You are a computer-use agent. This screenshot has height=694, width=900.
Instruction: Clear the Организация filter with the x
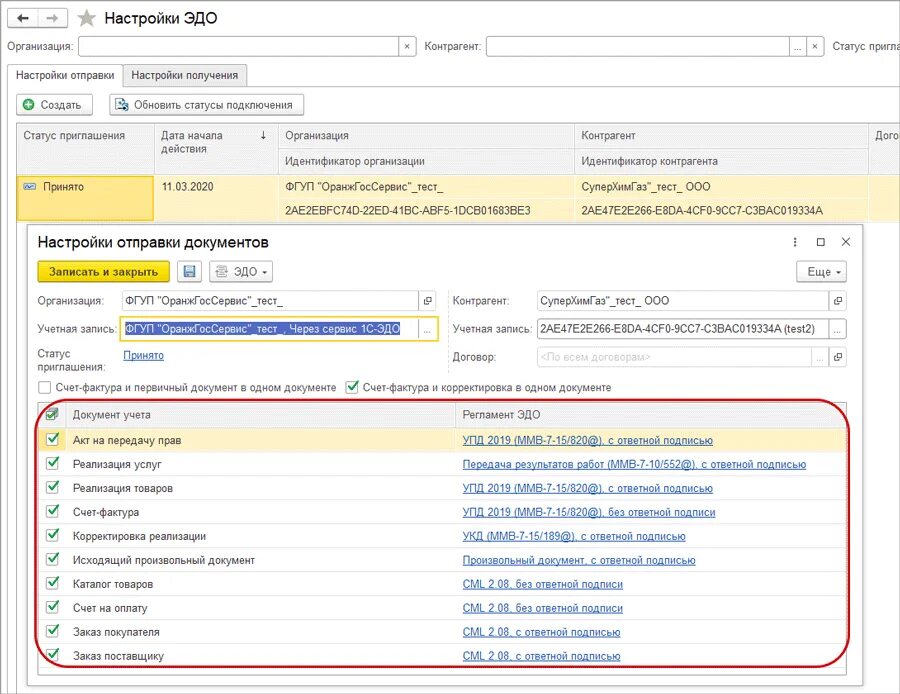[x=407, y=47]
